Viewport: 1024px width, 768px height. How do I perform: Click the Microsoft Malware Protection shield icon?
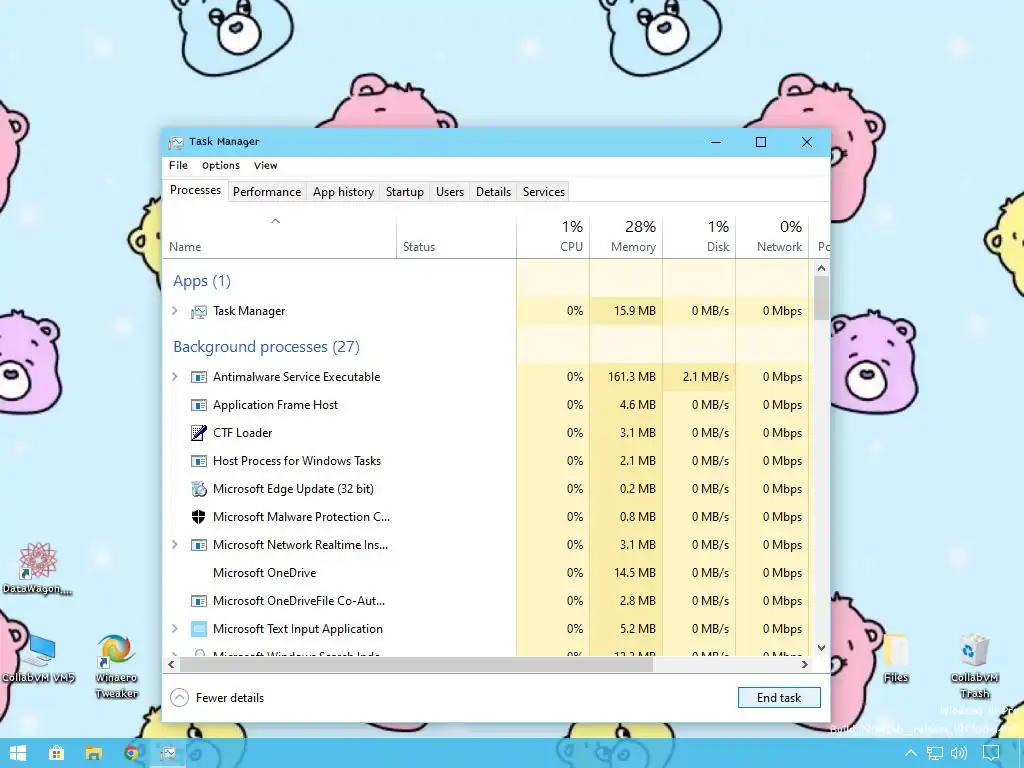pos(199,517)
